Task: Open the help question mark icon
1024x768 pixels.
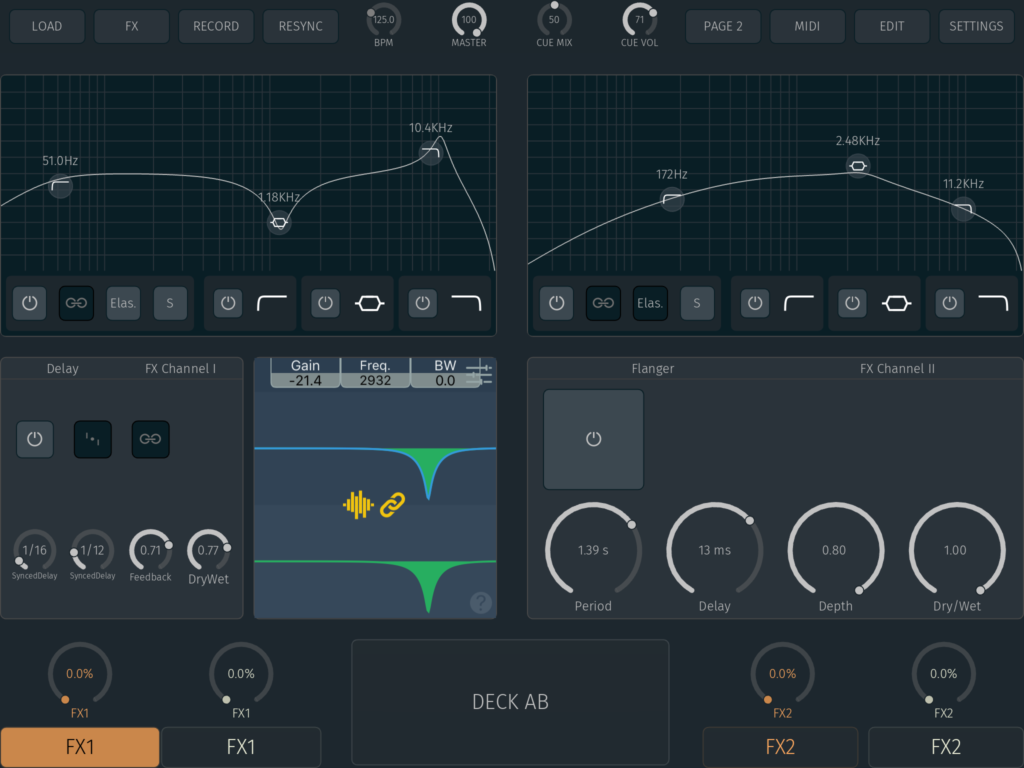Action: point(481,602)
